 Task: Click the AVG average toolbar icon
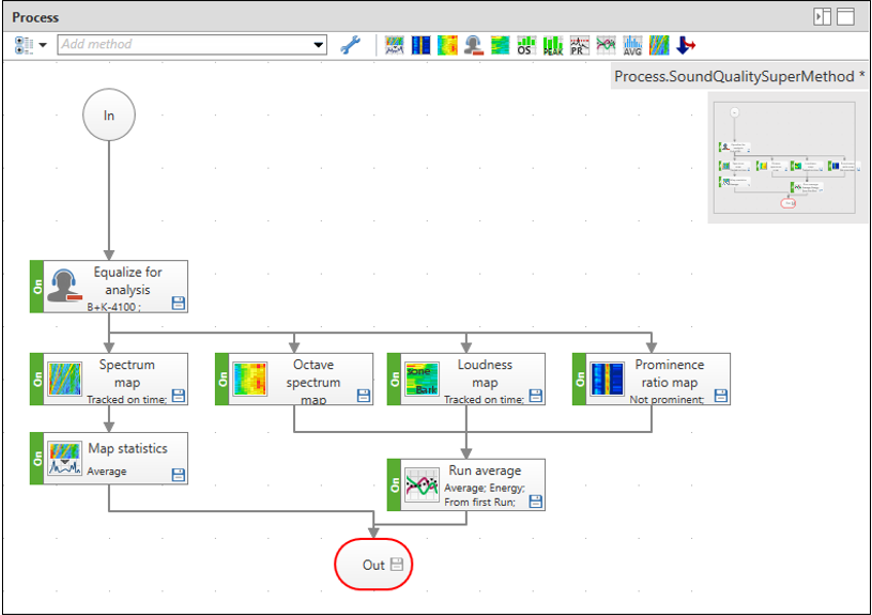[x=632, y=45]
